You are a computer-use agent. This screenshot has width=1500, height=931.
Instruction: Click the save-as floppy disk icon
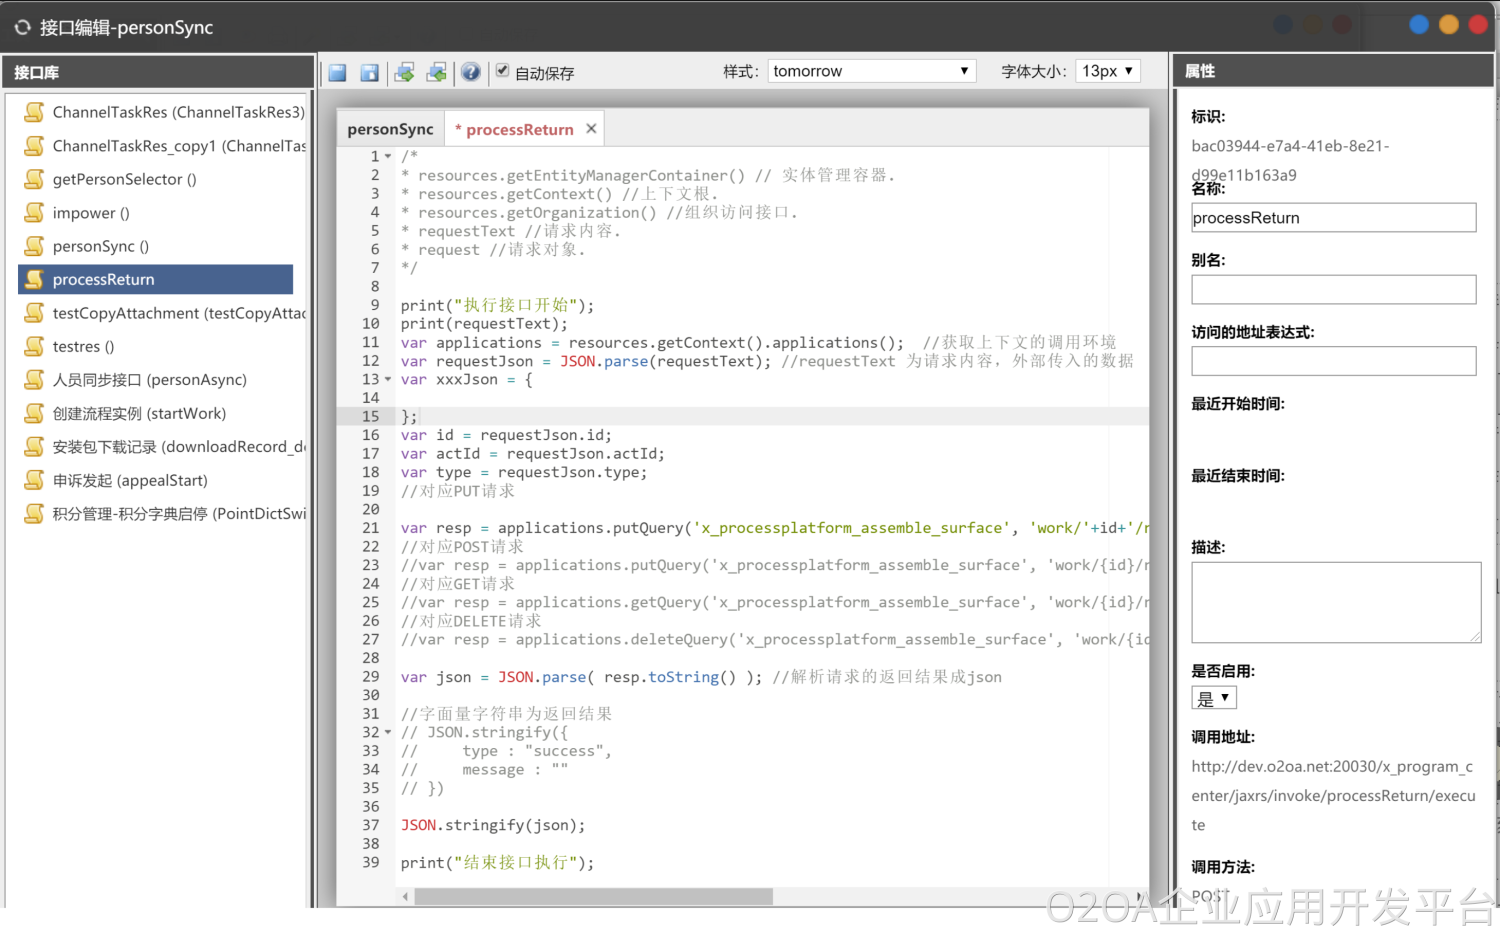point(369,72)
